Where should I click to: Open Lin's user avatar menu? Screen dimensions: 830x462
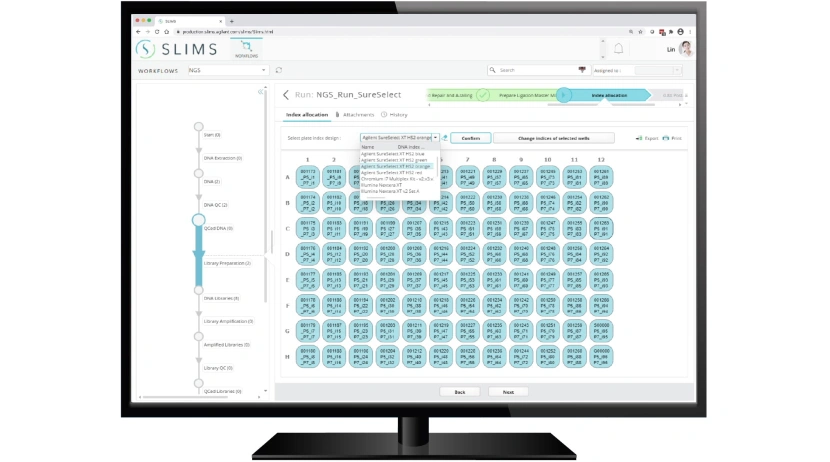click(686, 49)
